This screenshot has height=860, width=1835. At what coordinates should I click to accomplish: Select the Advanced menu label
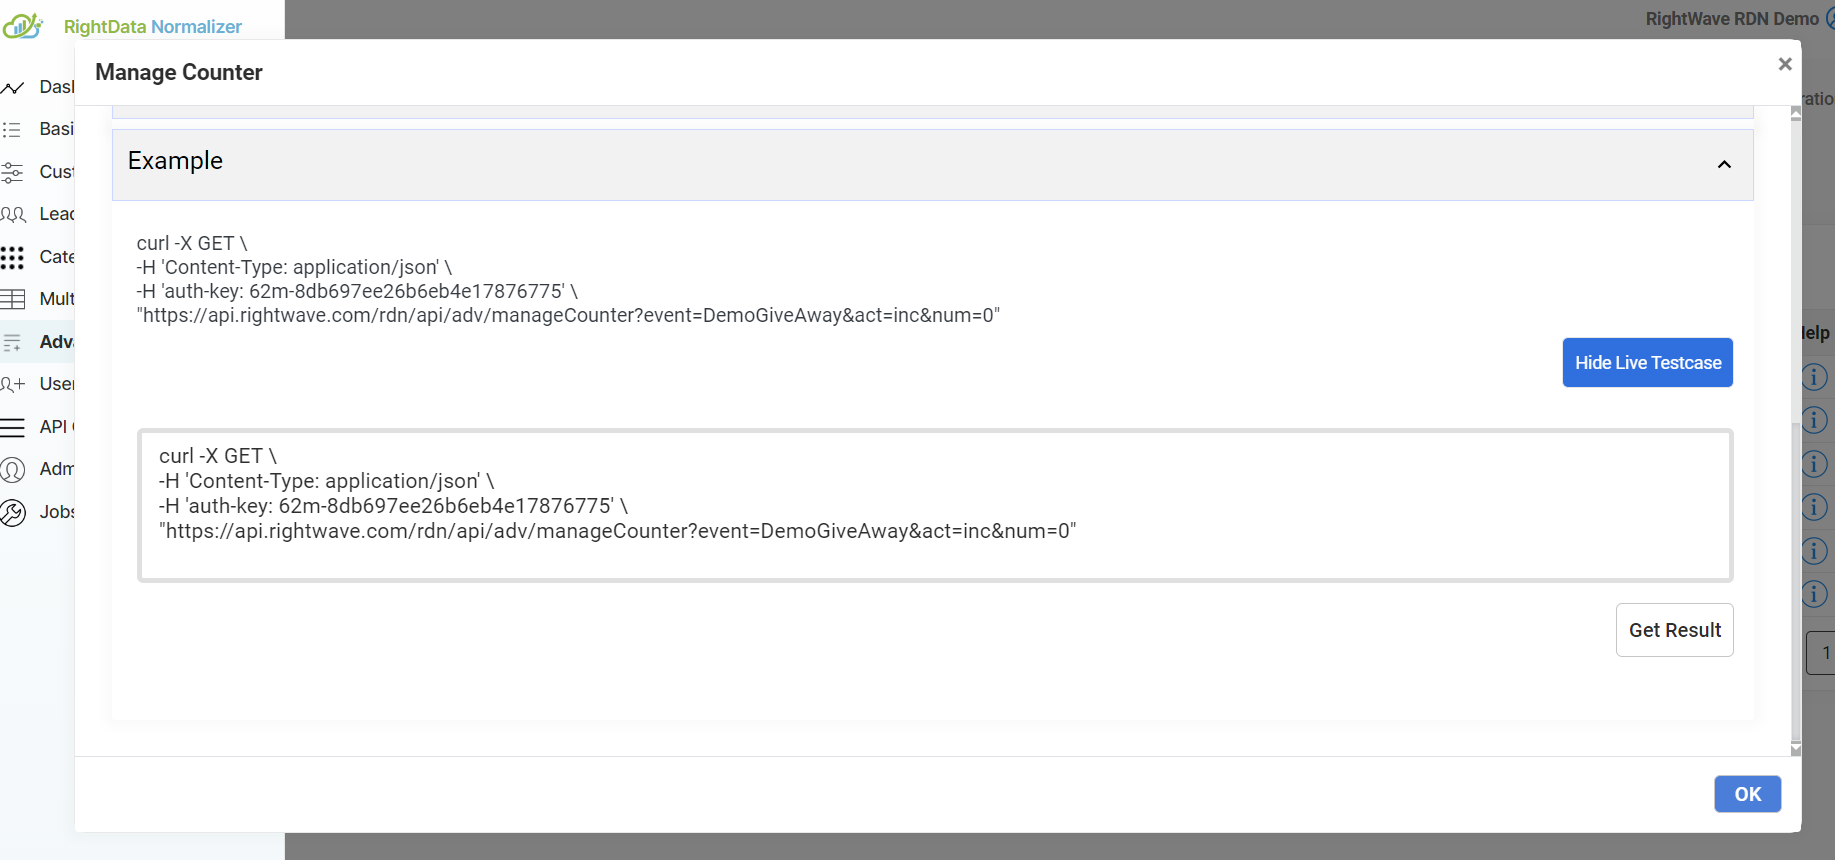tap(57, 342)
